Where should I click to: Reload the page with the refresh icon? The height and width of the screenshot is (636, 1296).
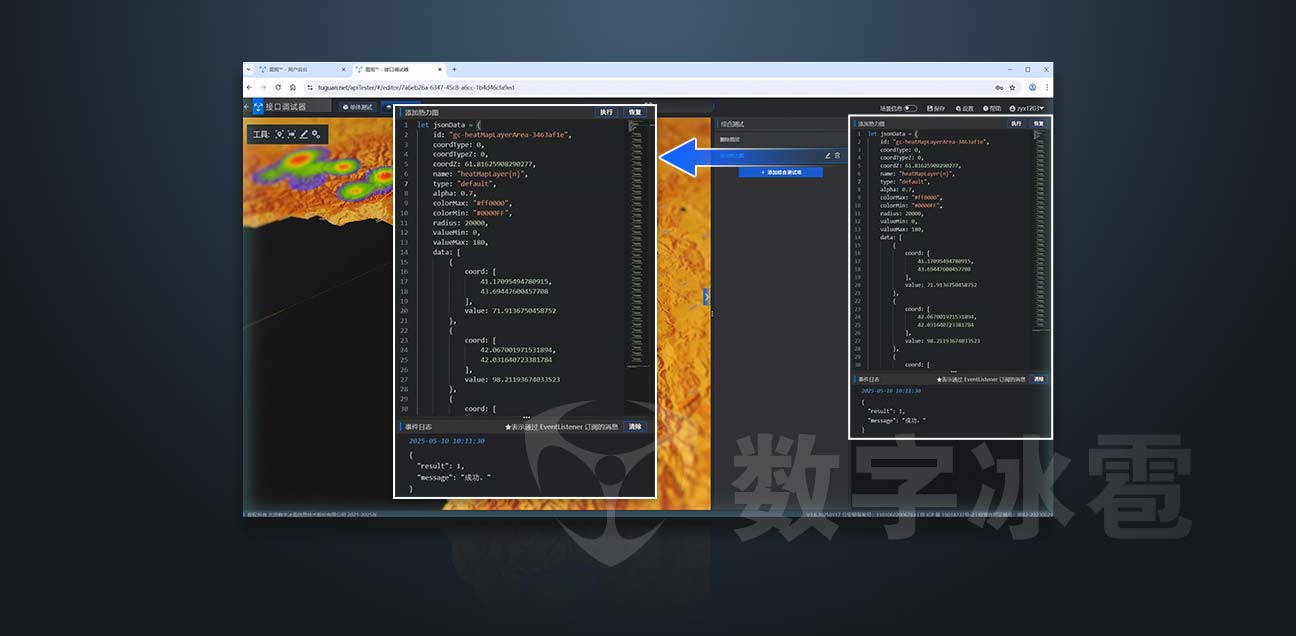point(278,87)
